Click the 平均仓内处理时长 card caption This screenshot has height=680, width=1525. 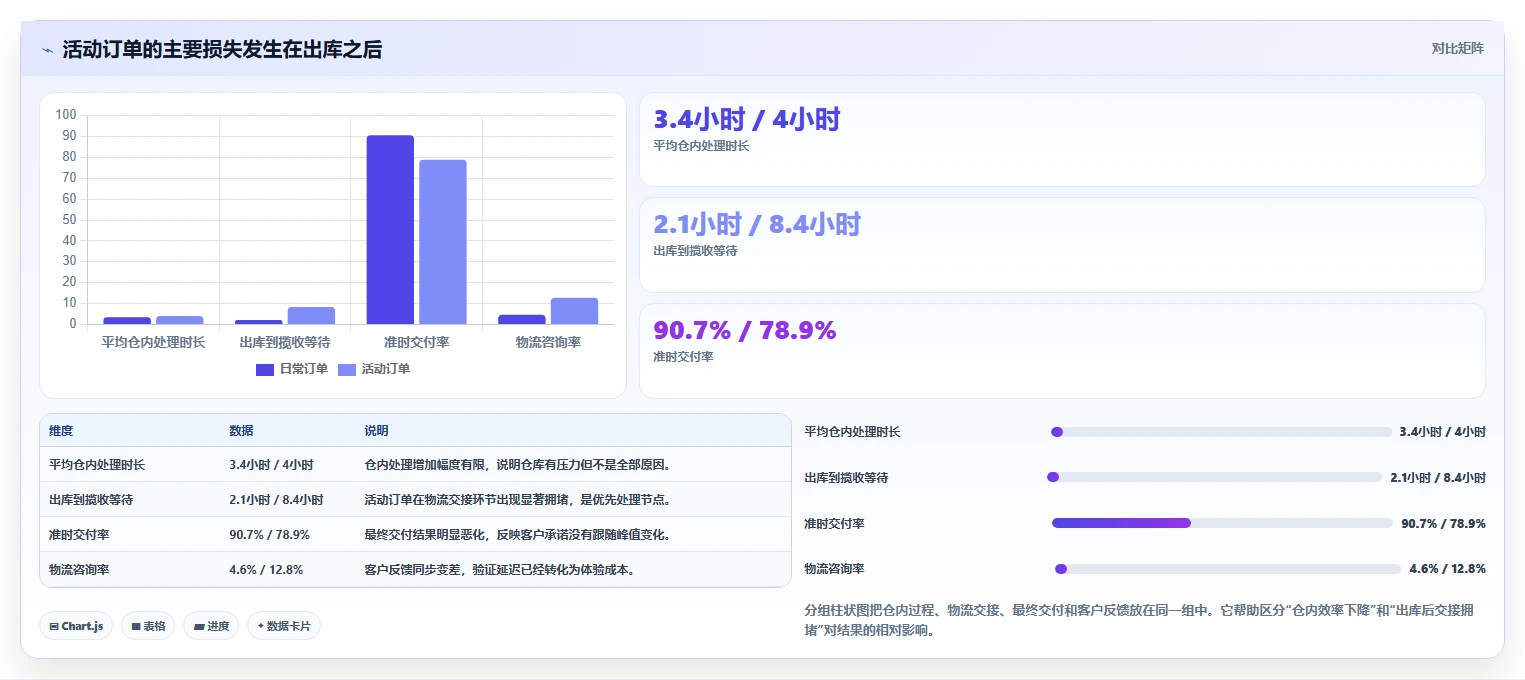click(x=701, y=146)
